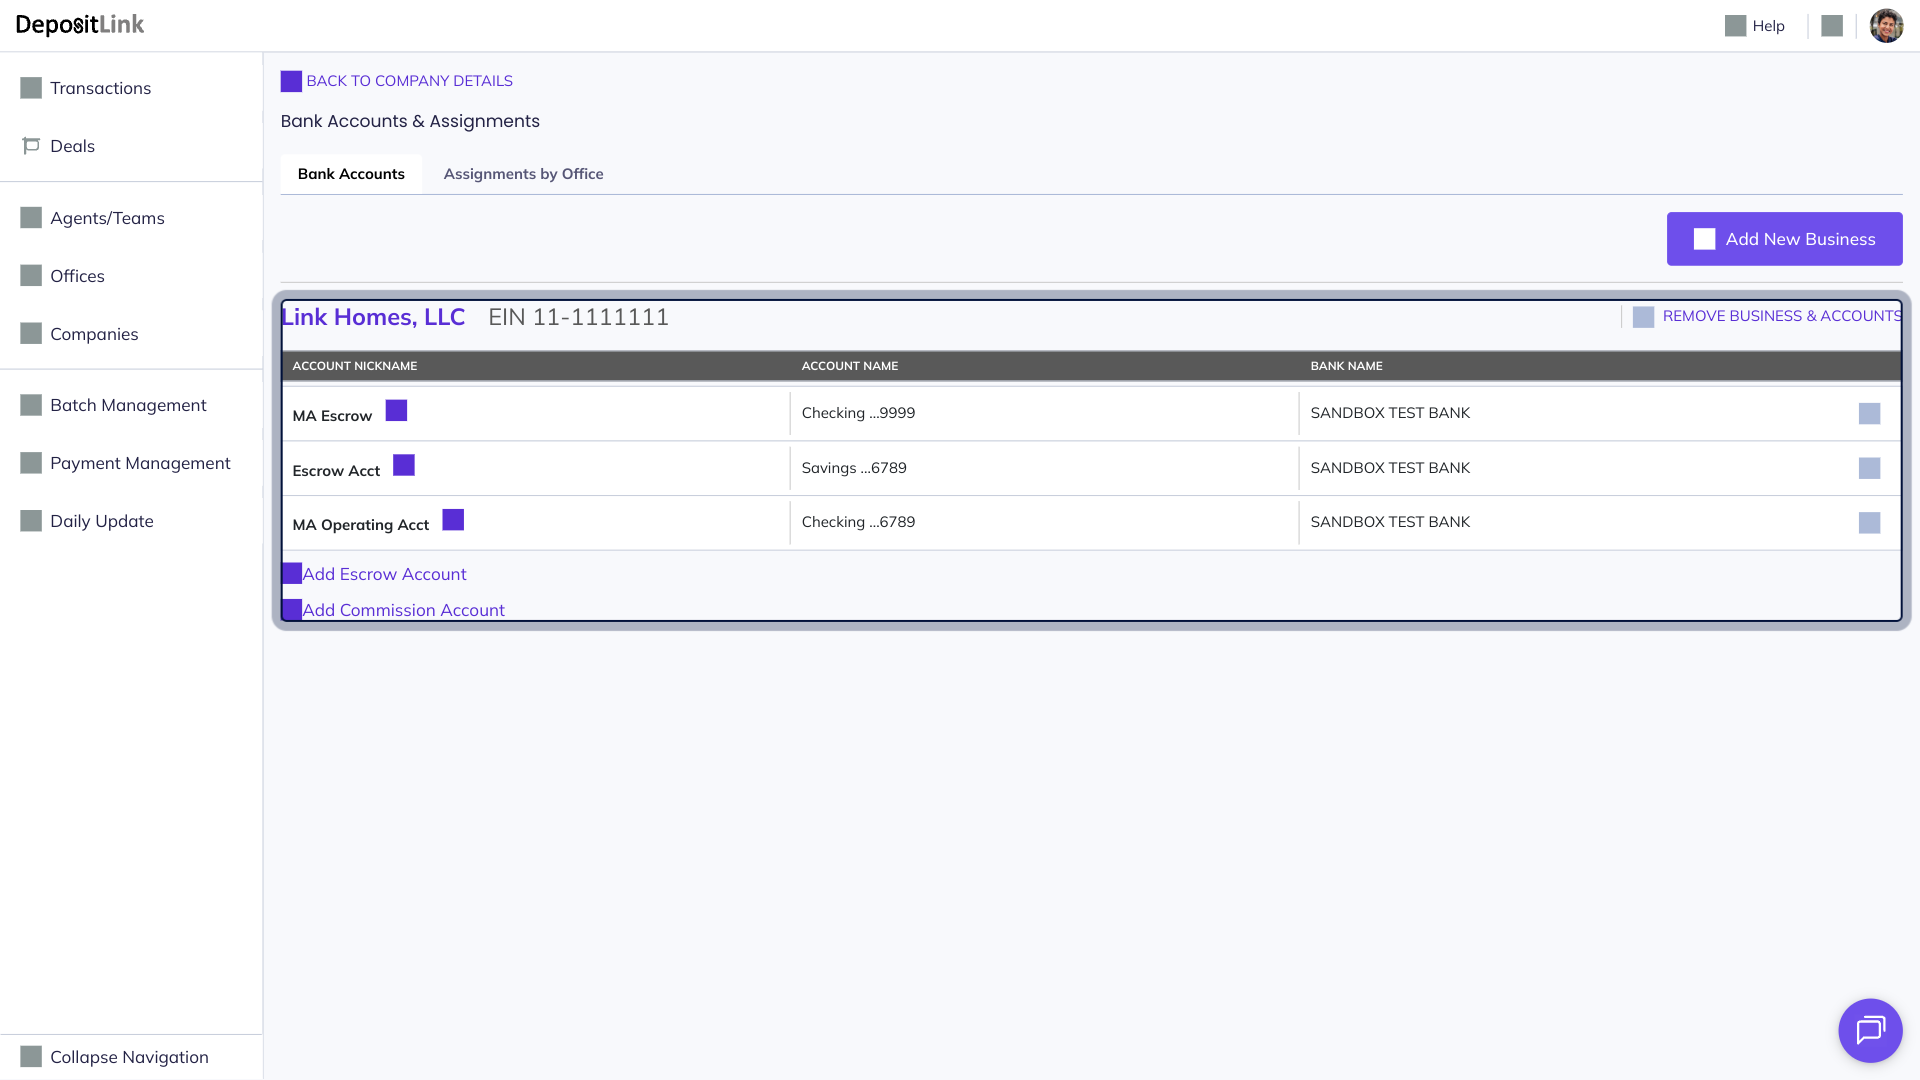Click Add New Business button
Viewport: 1920px width, 1080px height.
coord(1784,239)
